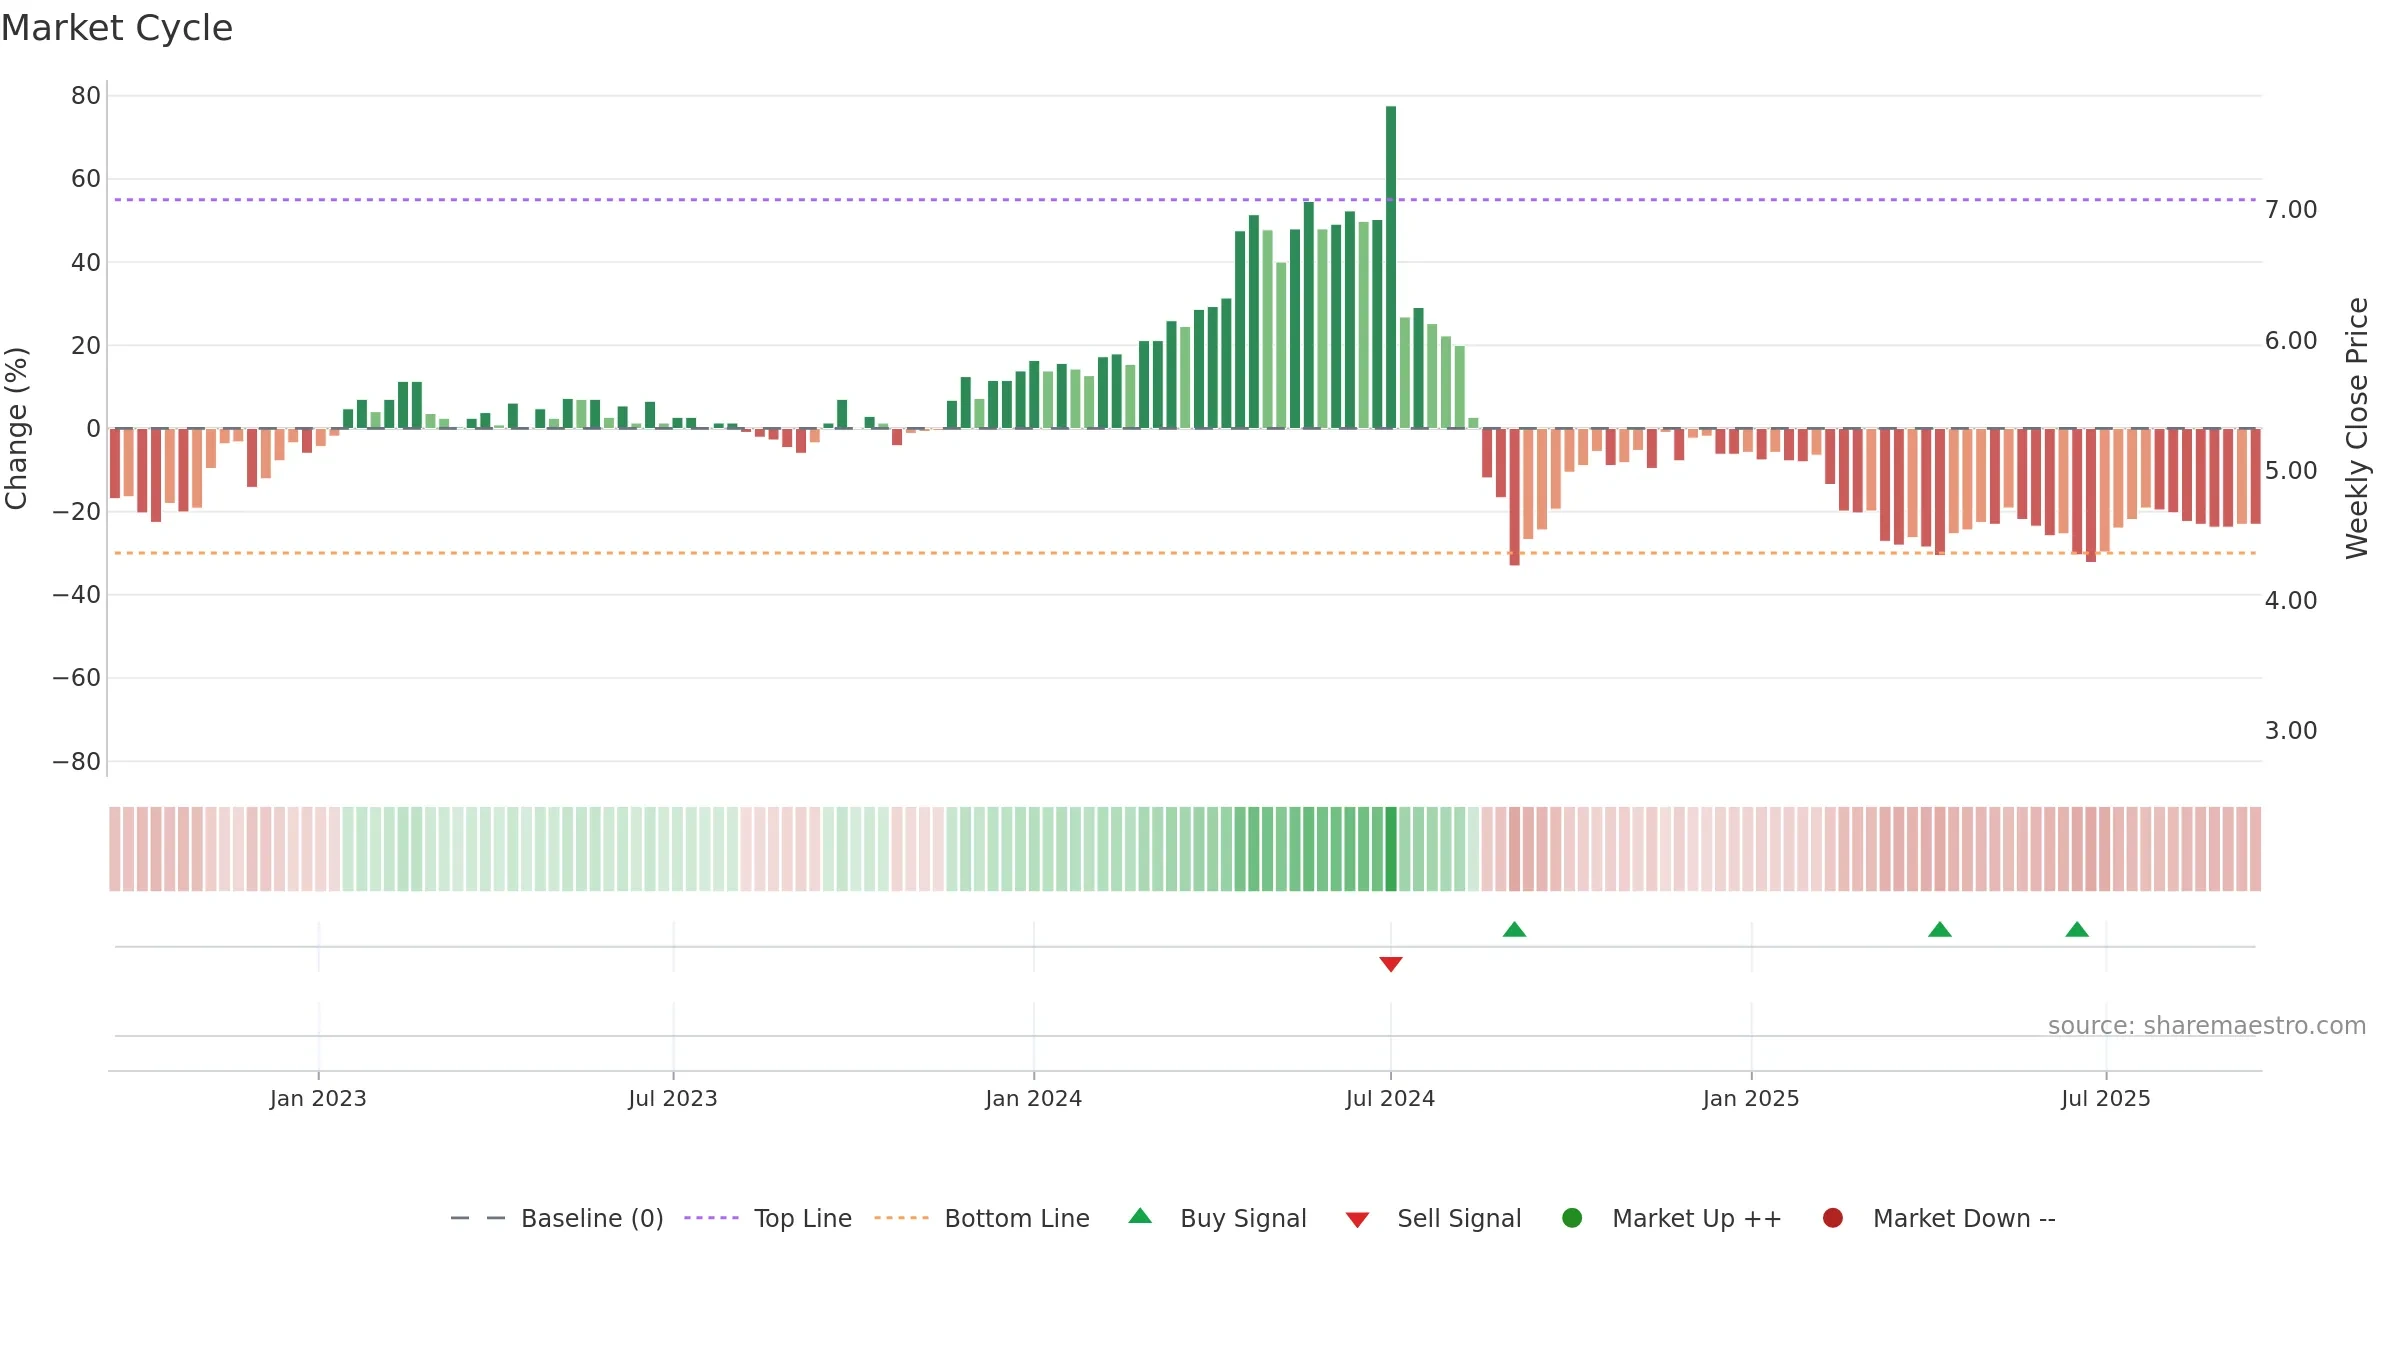The image size is (2400, 1350).
Task: Toggle the Baseline (0) legend entry
Action: 557,1218
